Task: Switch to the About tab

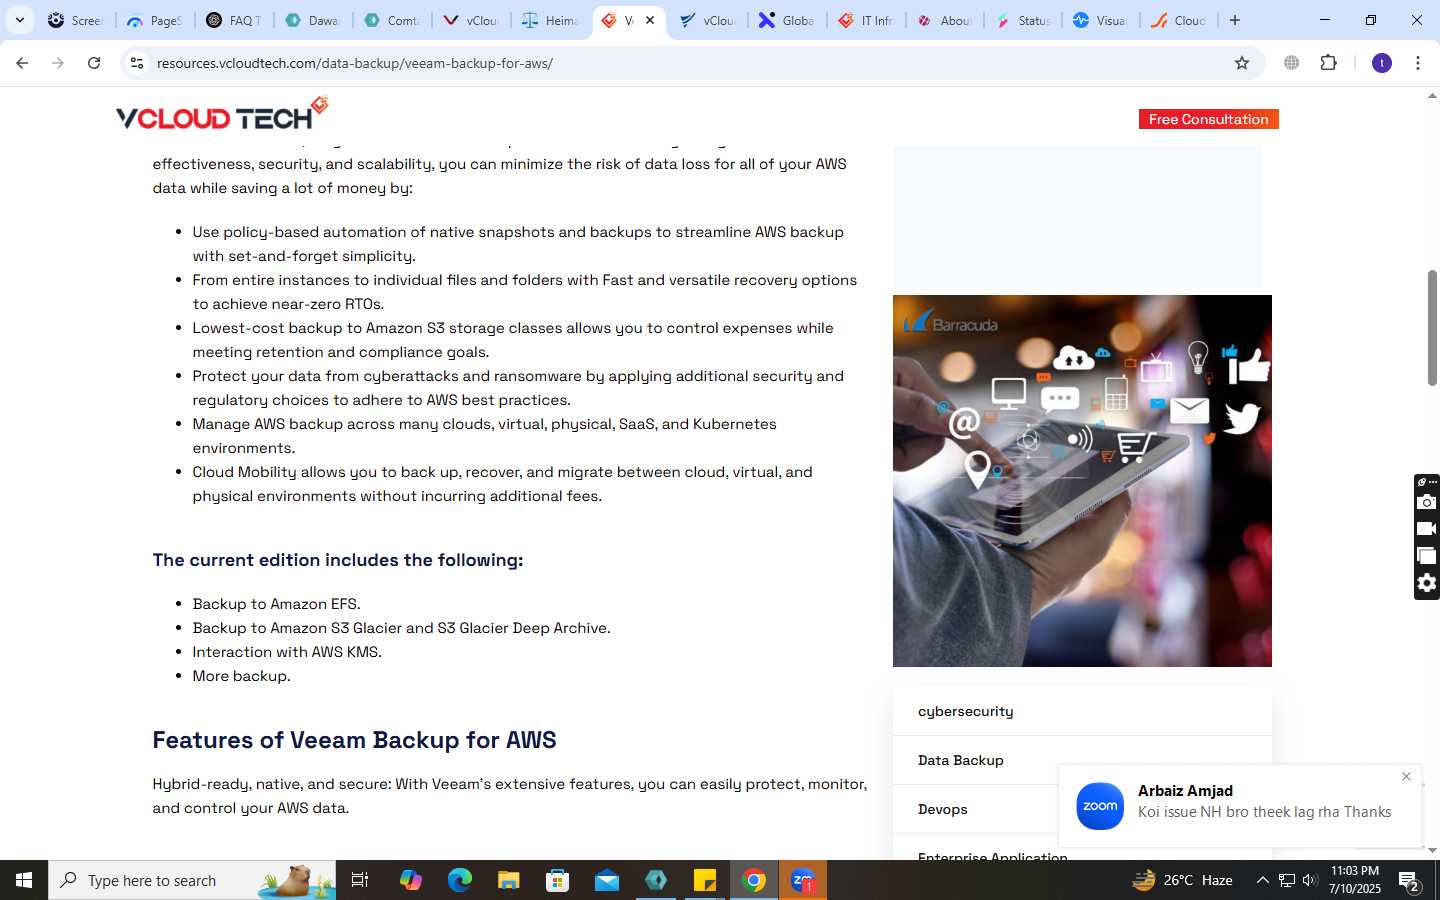Action: [x=945, y=20]
